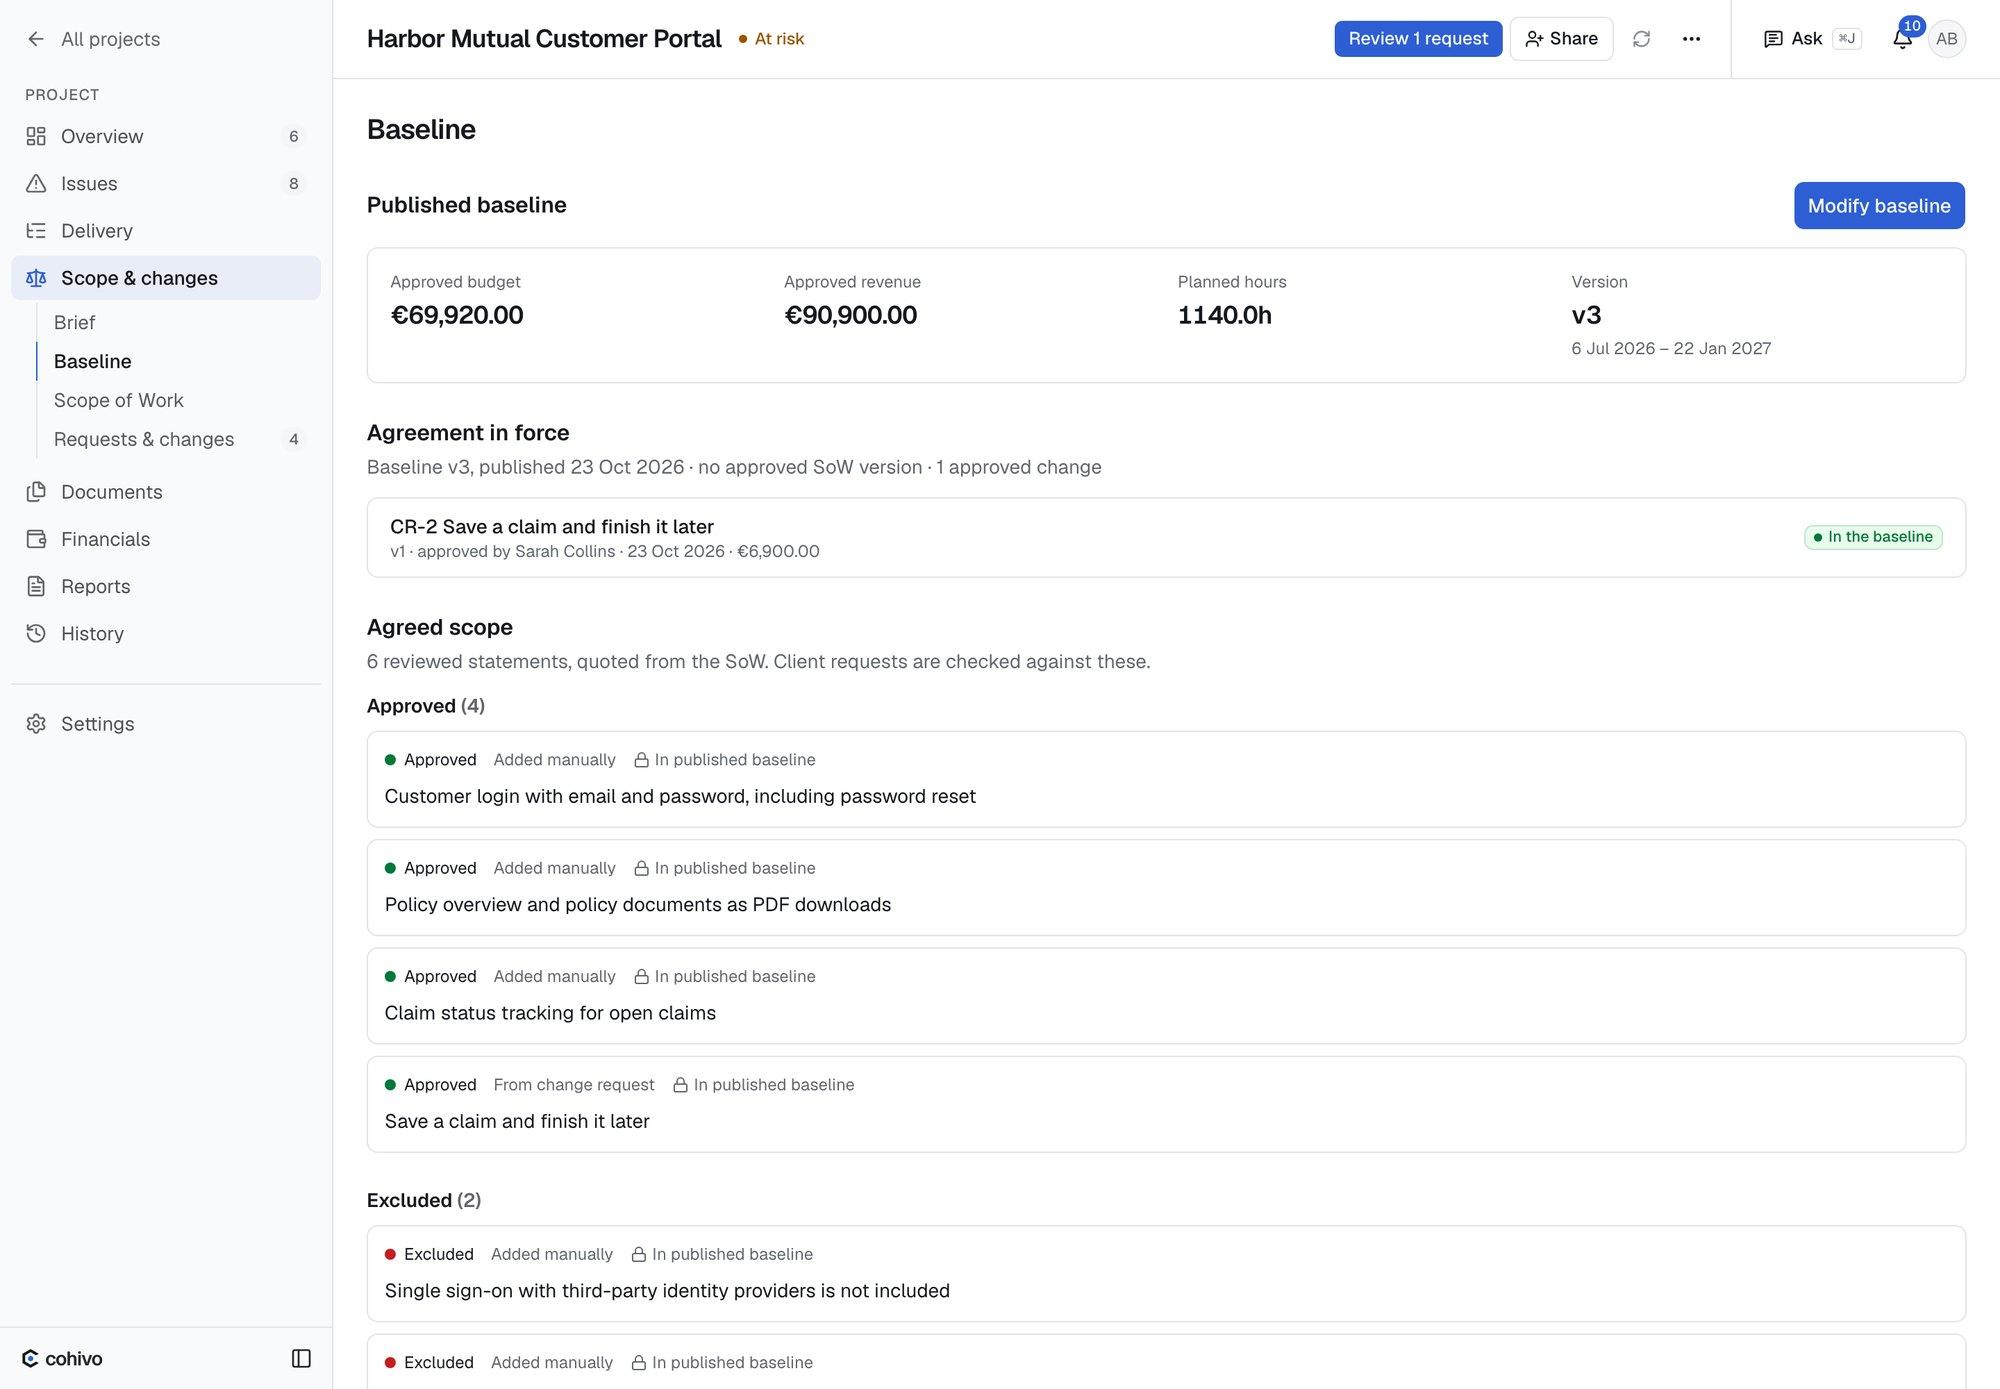The image size is (2000, 1389).
Task: Open Reports page icon
Action: click(x=36, y=586)
